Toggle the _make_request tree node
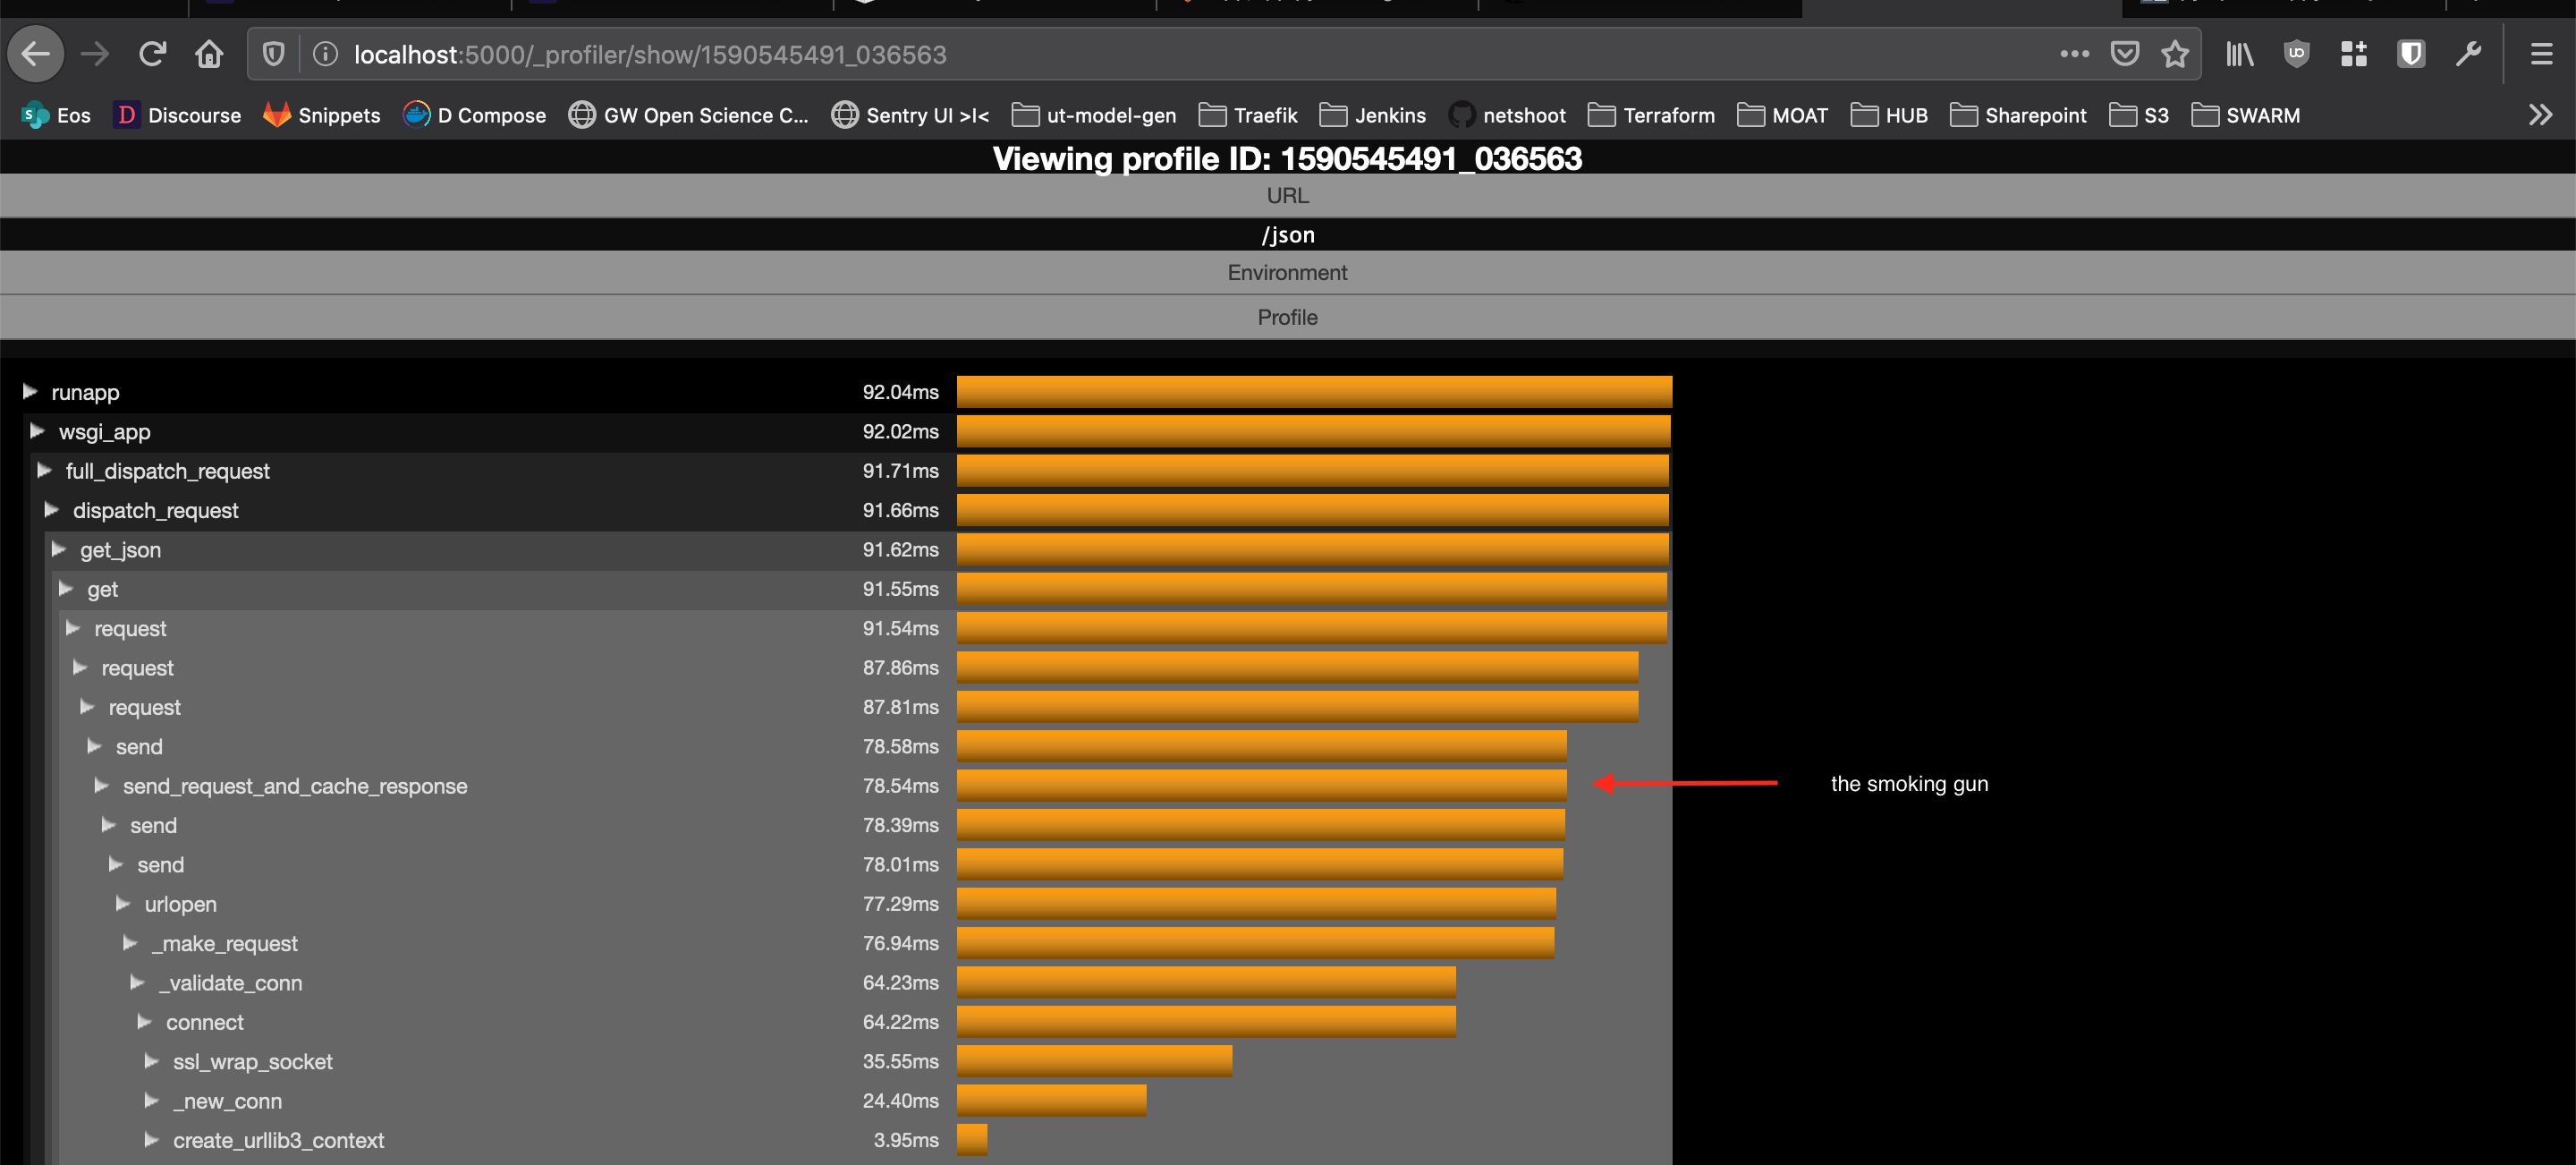 (x=129, y=943)
